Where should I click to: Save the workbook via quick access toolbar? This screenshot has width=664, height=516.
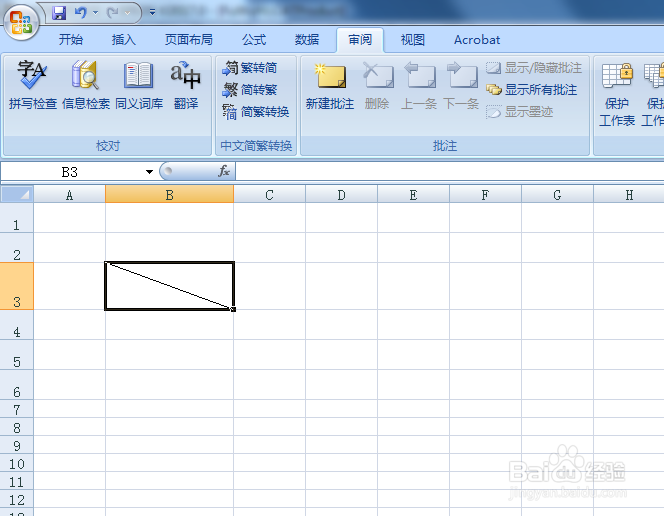59,13
